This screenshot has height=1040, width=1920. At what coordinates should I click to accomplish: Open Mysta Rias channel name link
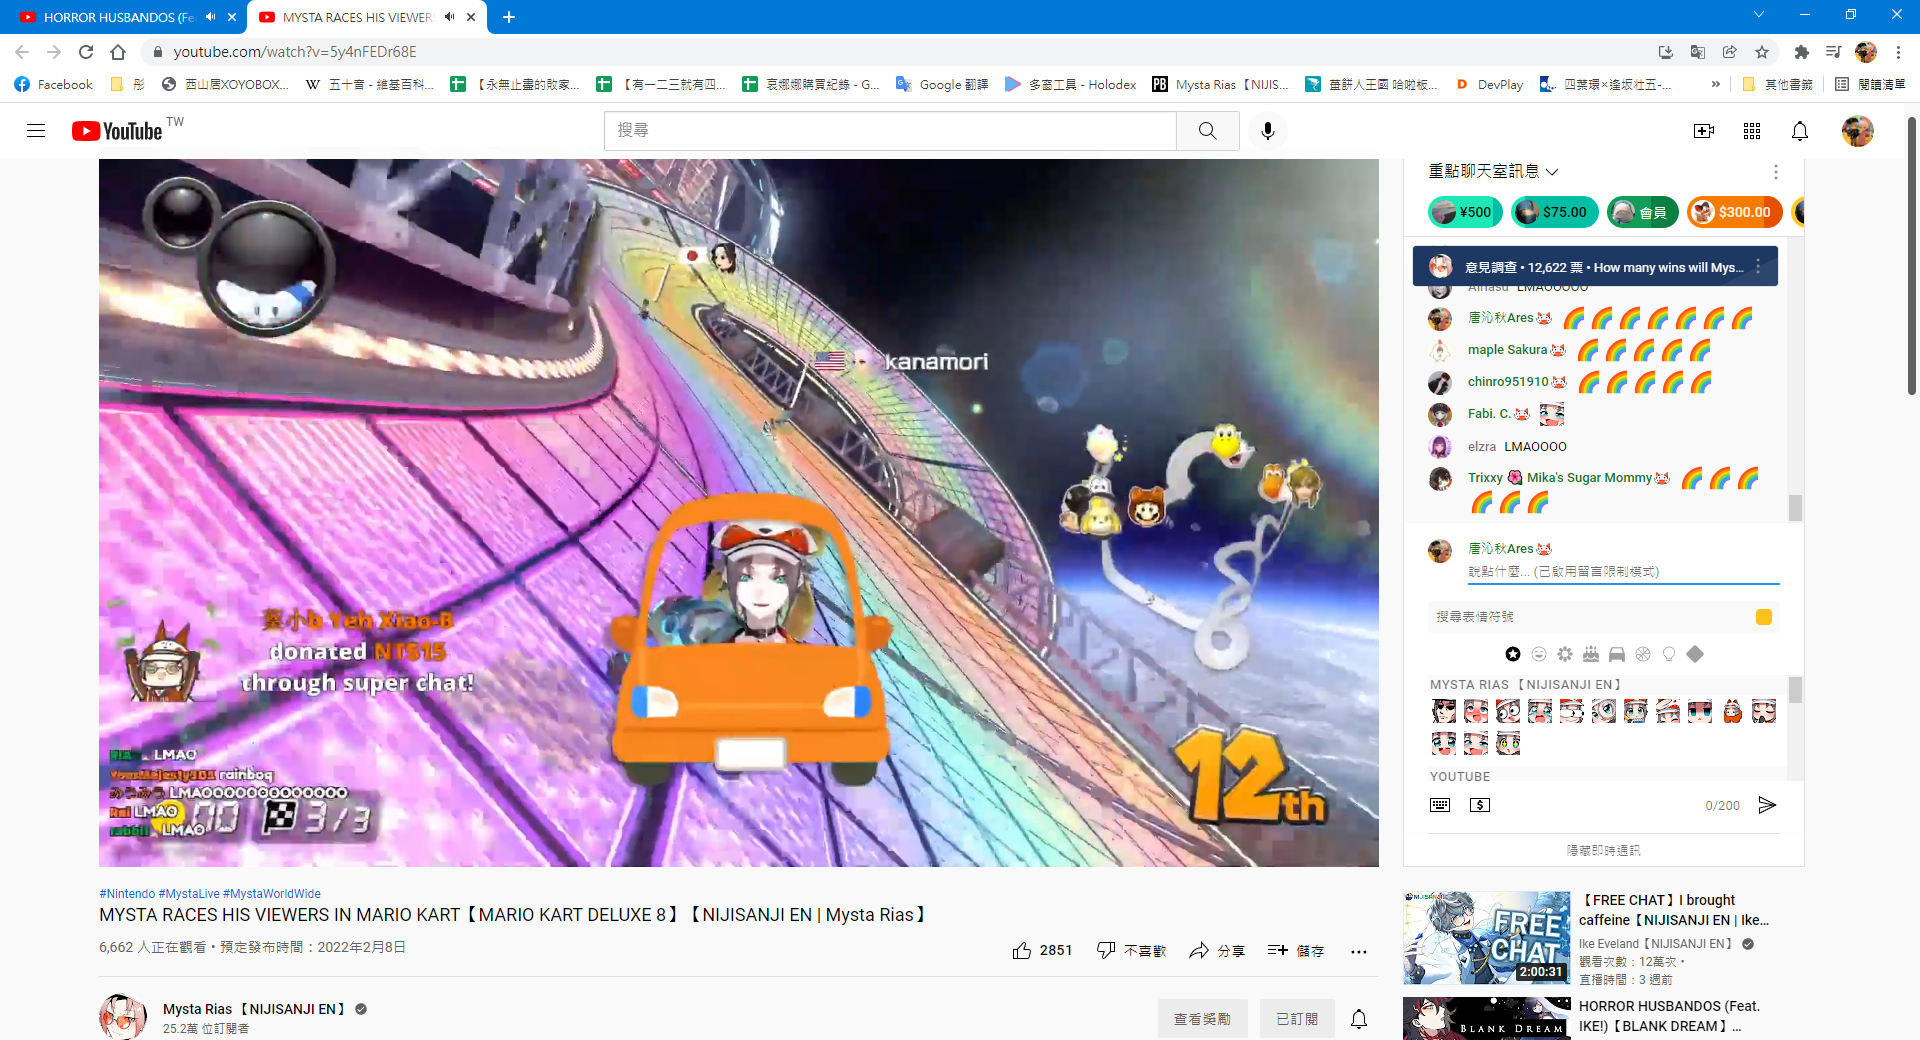coord(254,1009)
